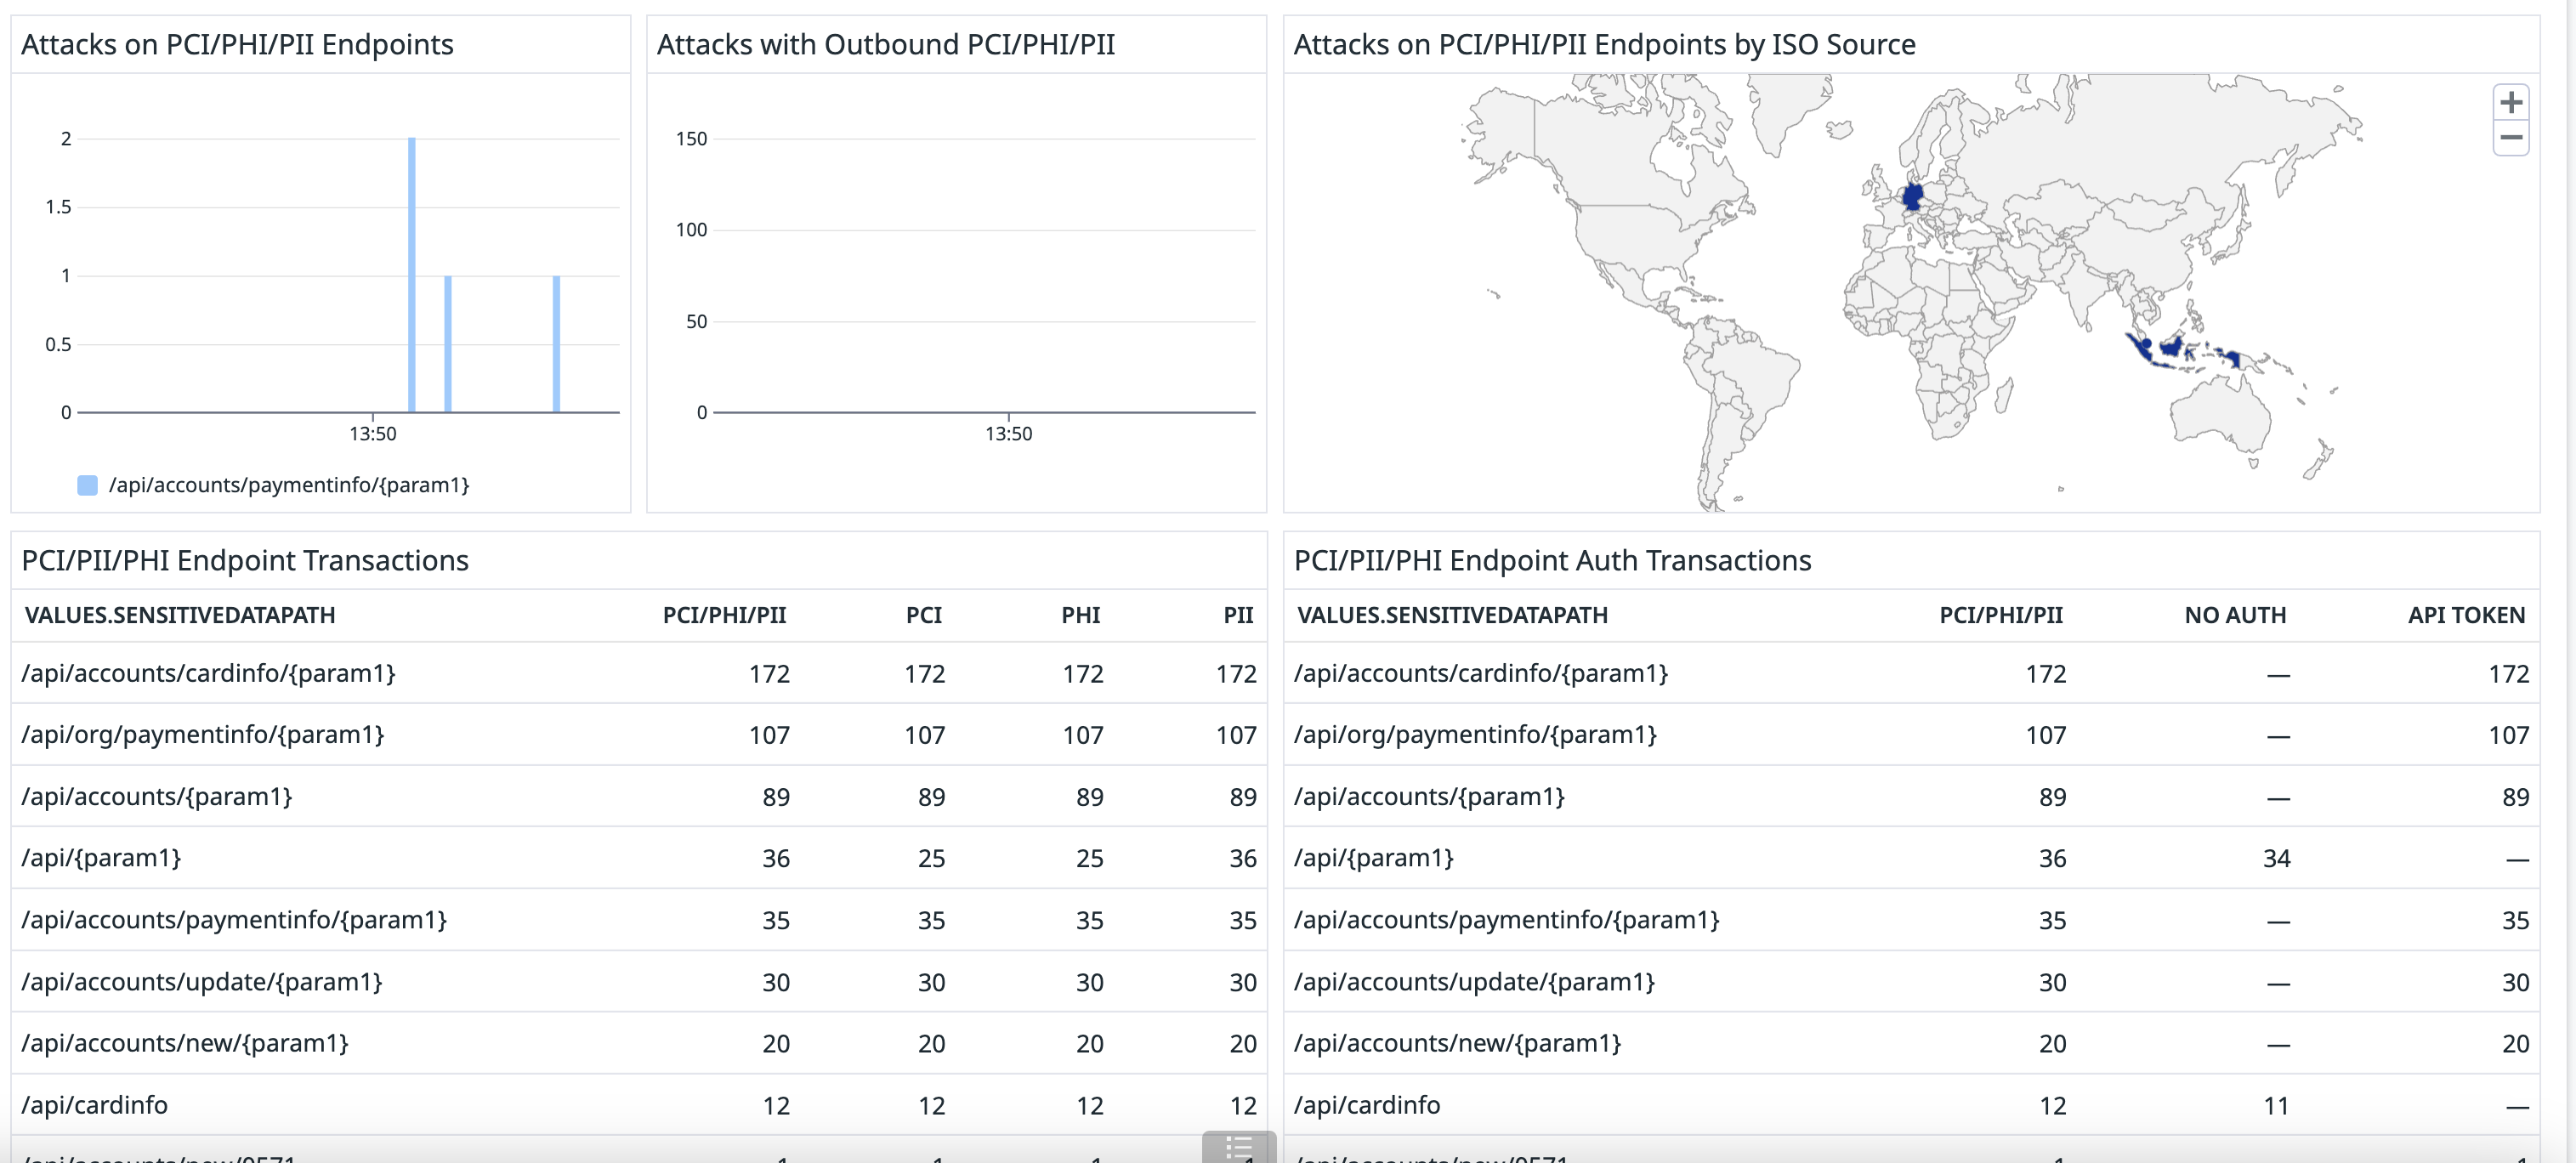Sort transactions table by PII column
This screenshot has height=1163, width=2576.
click(1237, 615)
